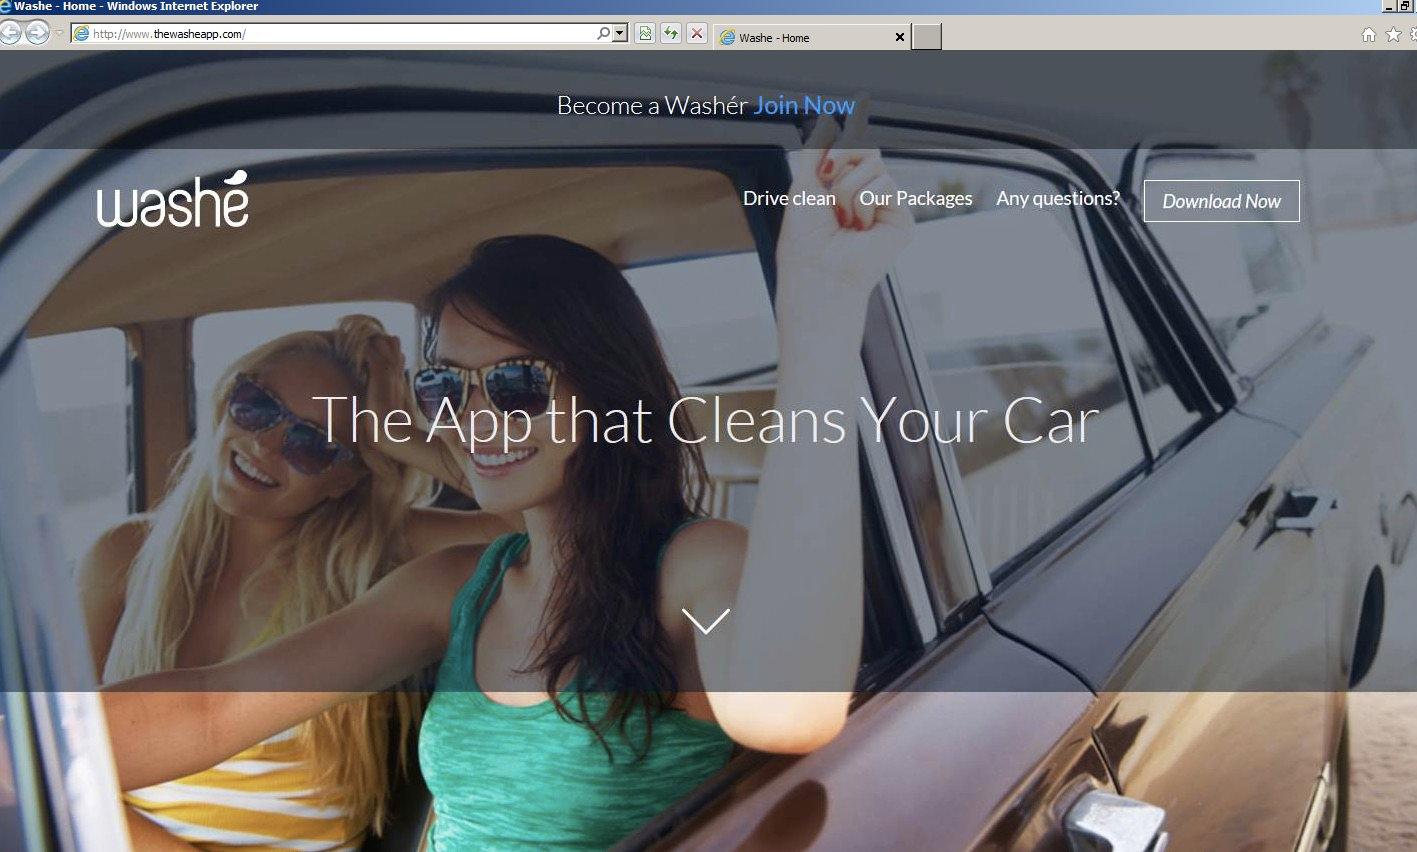The image size is (1417, 852).
Task: Click in the URL address field
Action: (x=340, y=34)
